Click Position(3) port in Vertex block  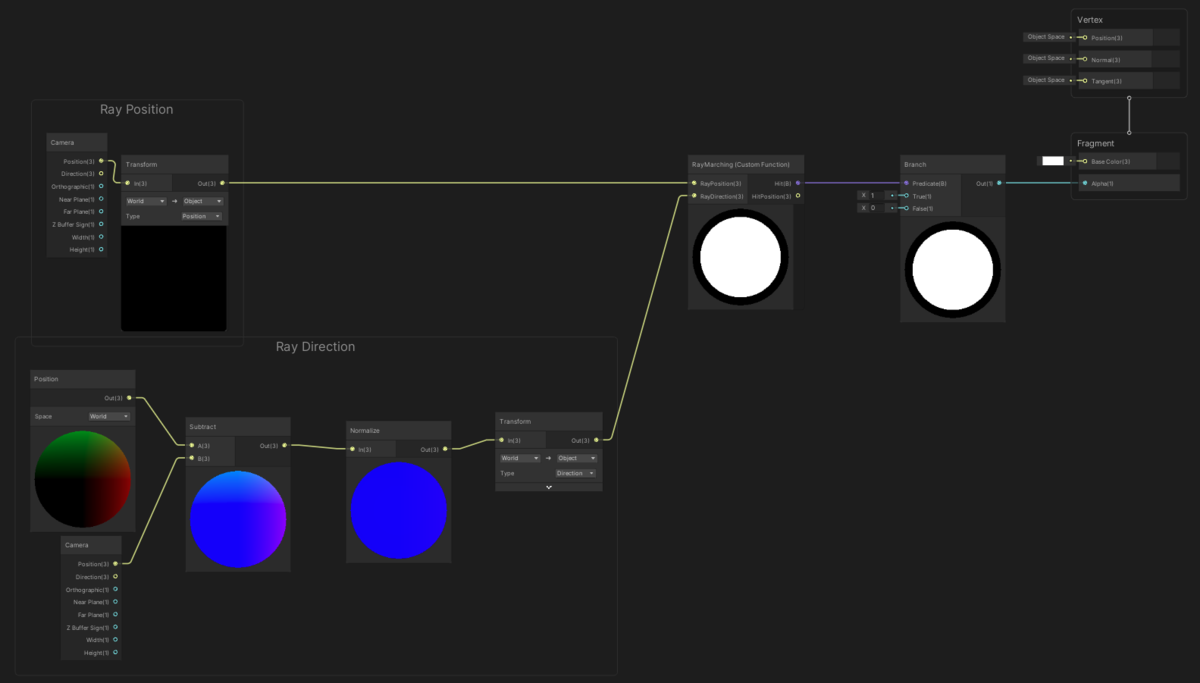tap(1084, 38)
